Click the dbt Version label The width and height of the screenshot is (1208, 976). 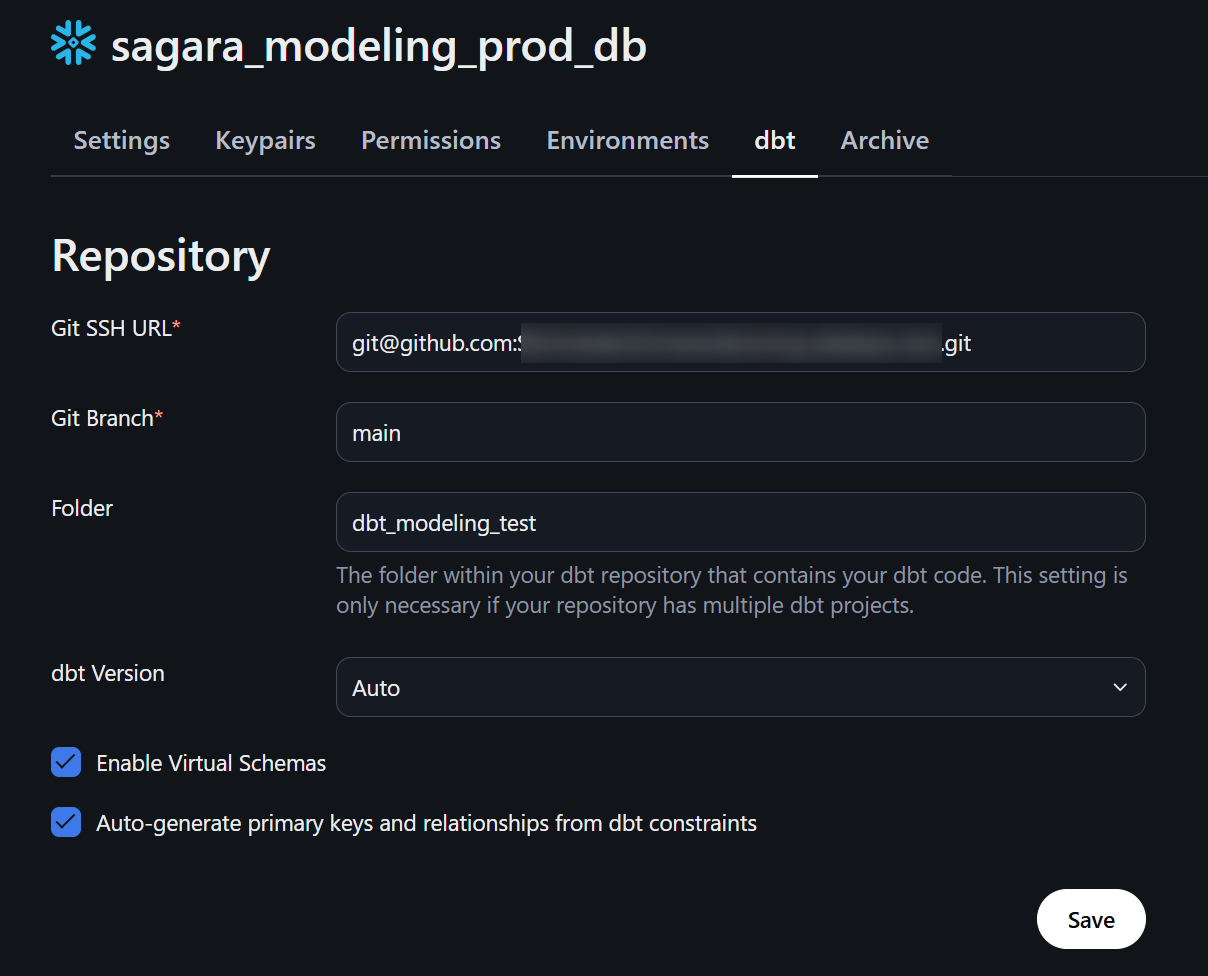tap(108, 673)
